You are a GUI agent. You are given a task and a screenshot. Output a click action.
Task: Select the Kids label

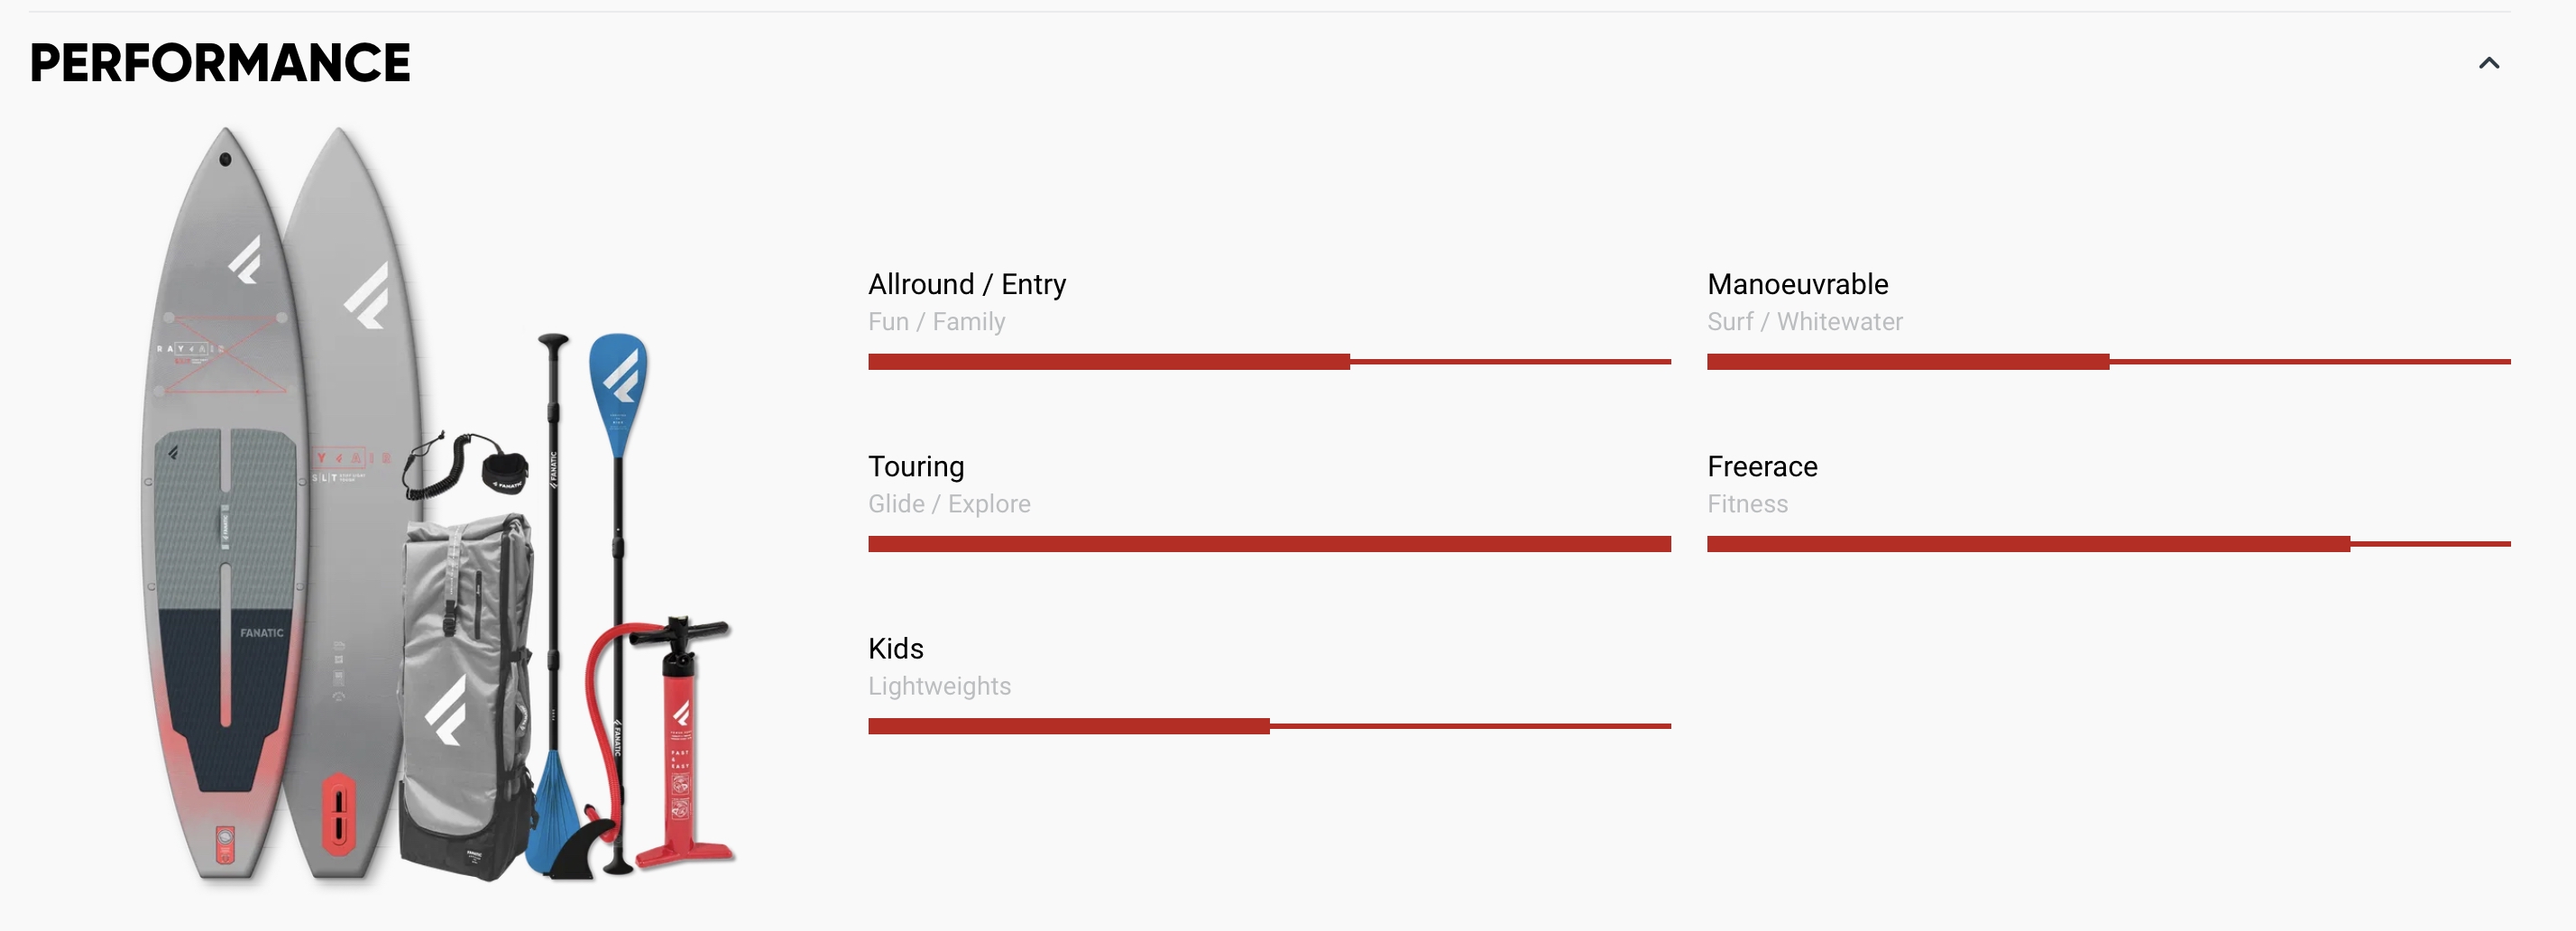[895, 648]
